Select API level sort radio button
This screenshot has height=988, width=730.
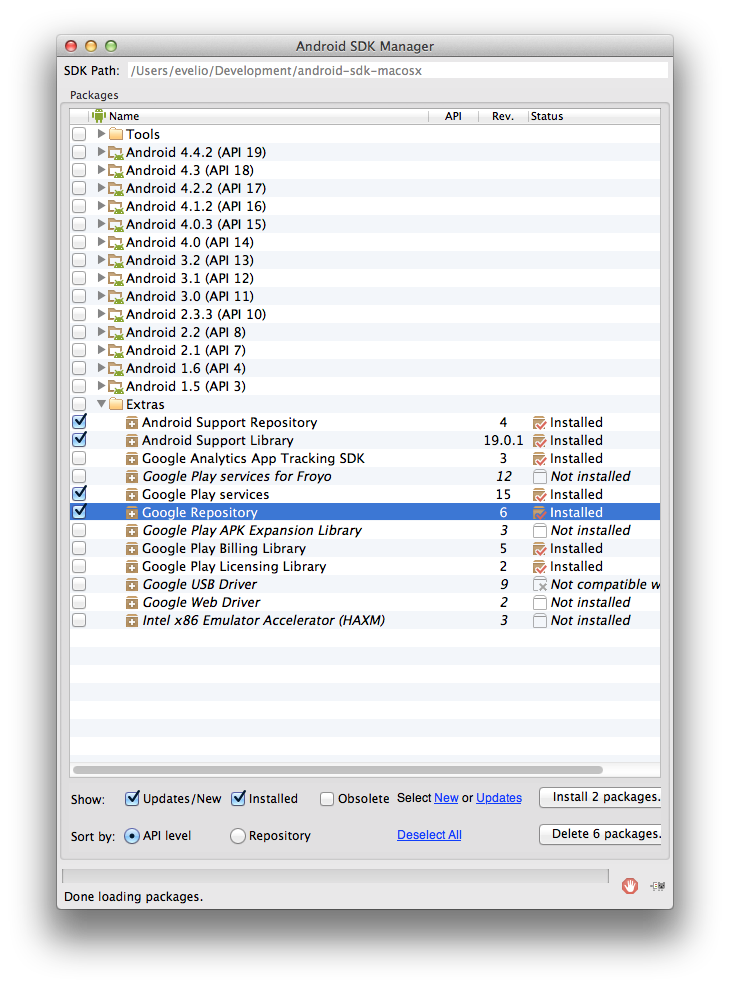click(x=132, y=836)
